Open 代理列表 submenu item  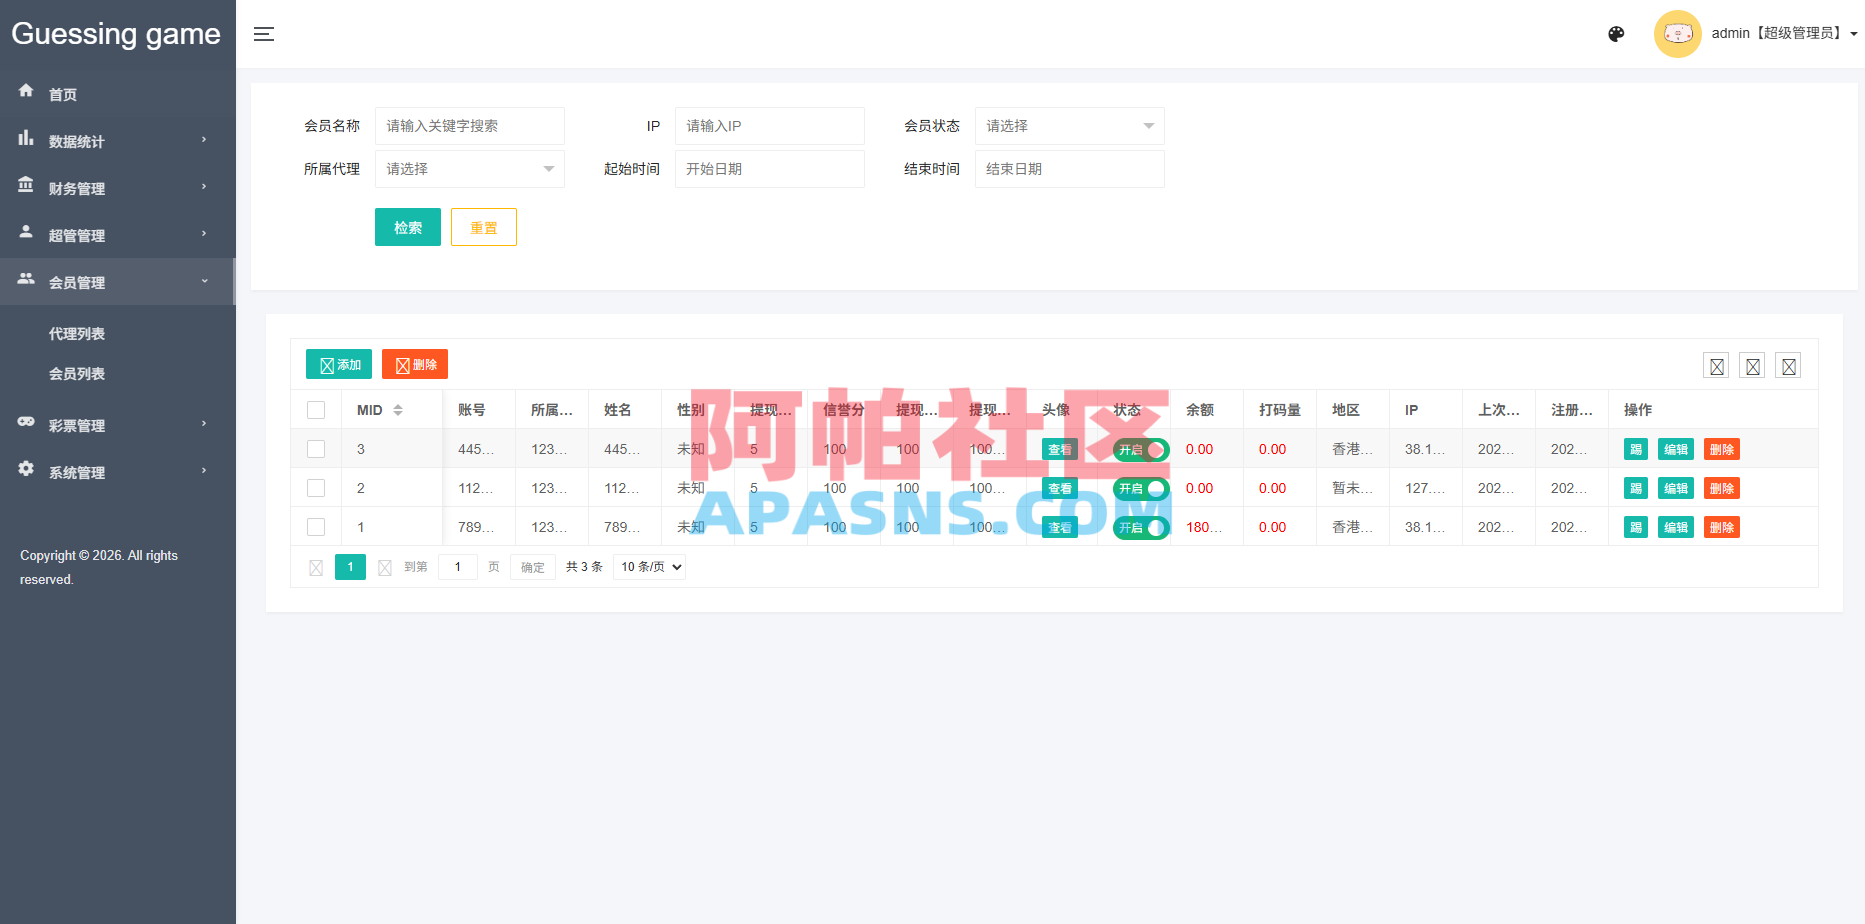coord(77,334)
